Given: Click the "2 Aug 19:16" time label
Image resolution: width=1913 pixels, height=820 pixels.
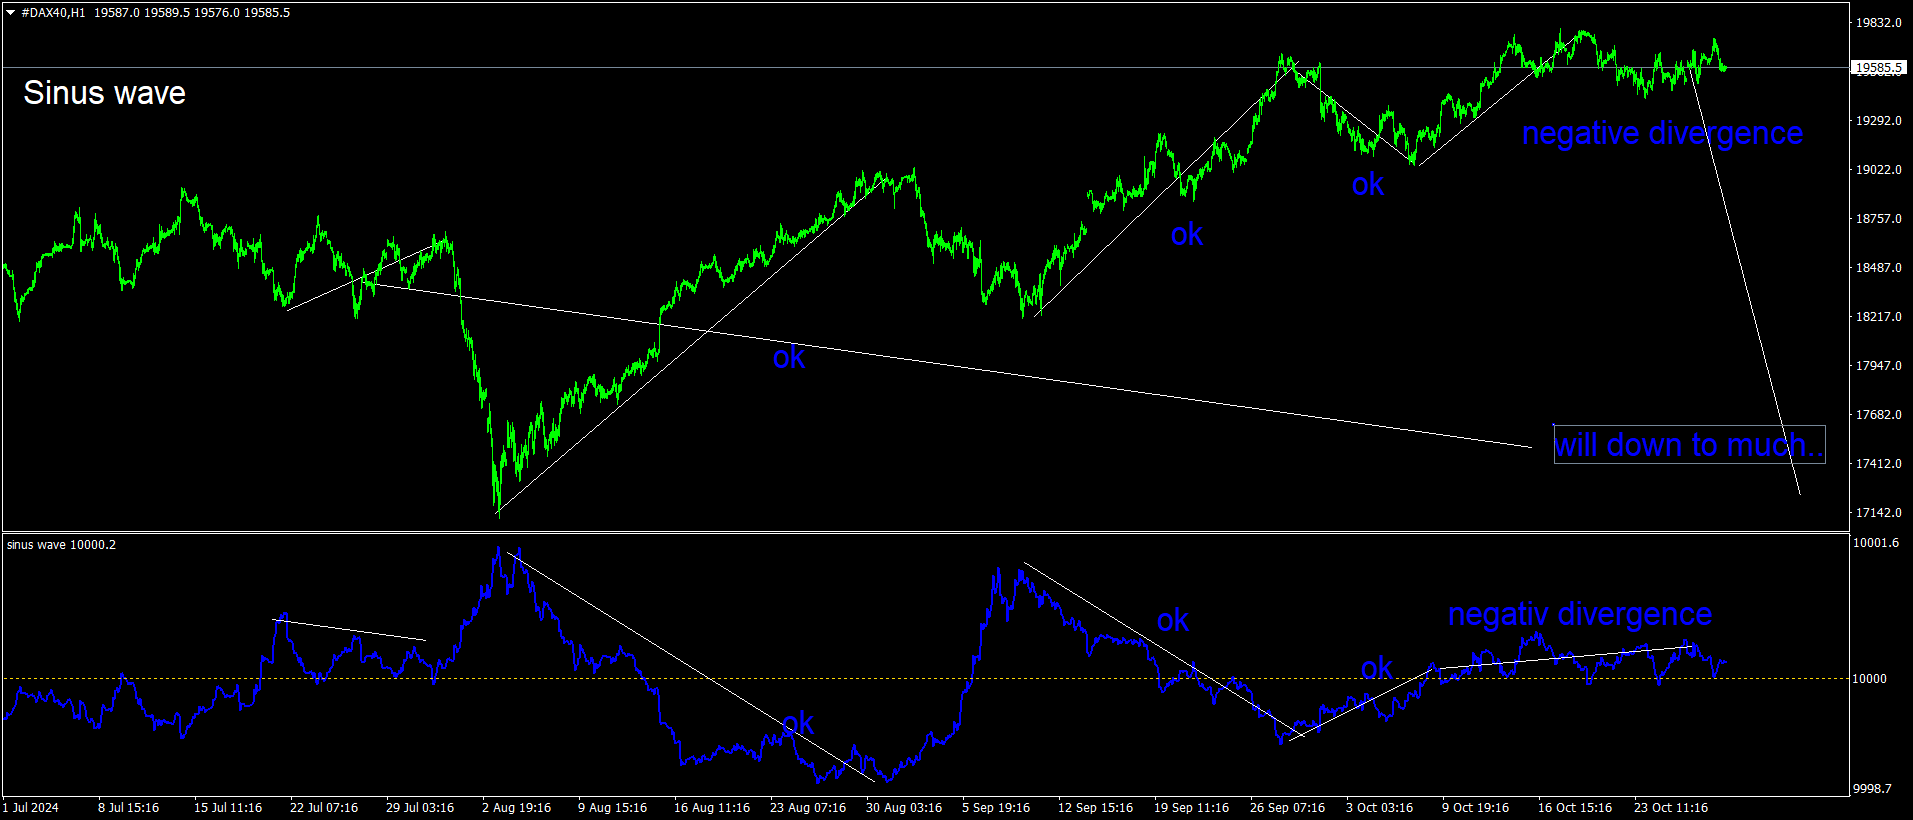Looking at the screenshot, I should [x=516, y=808].
